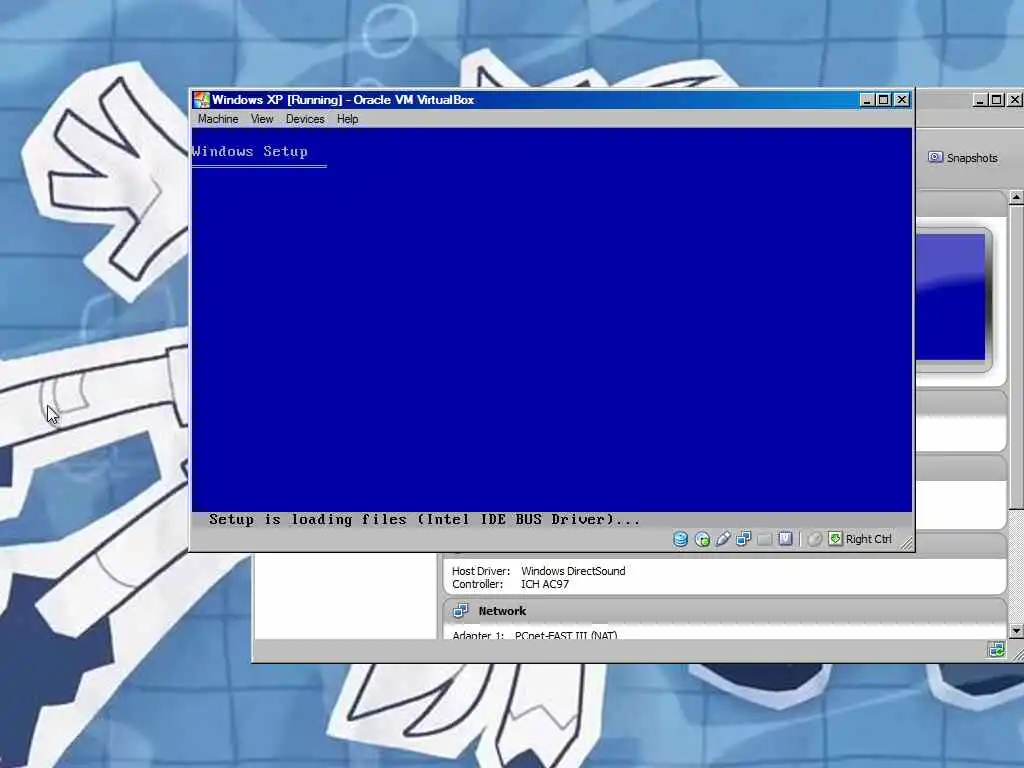Maximize the Windows XP VM window

pos(884,100)
